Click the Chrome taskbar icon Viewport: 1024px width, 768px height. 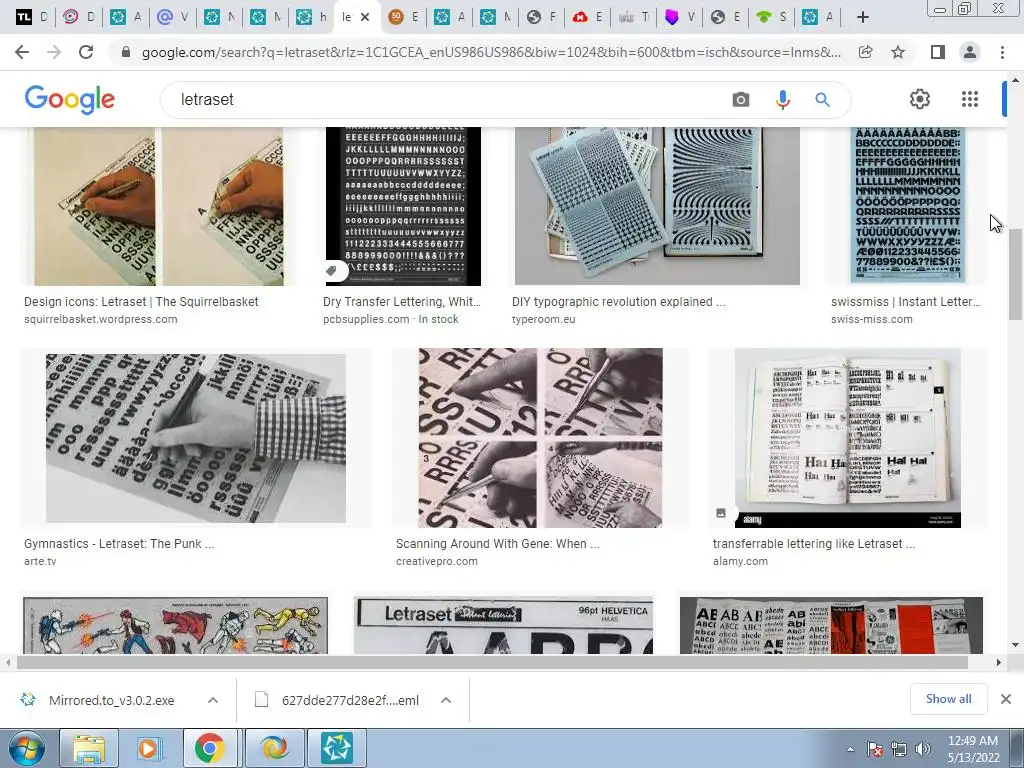tap(210, 748)
